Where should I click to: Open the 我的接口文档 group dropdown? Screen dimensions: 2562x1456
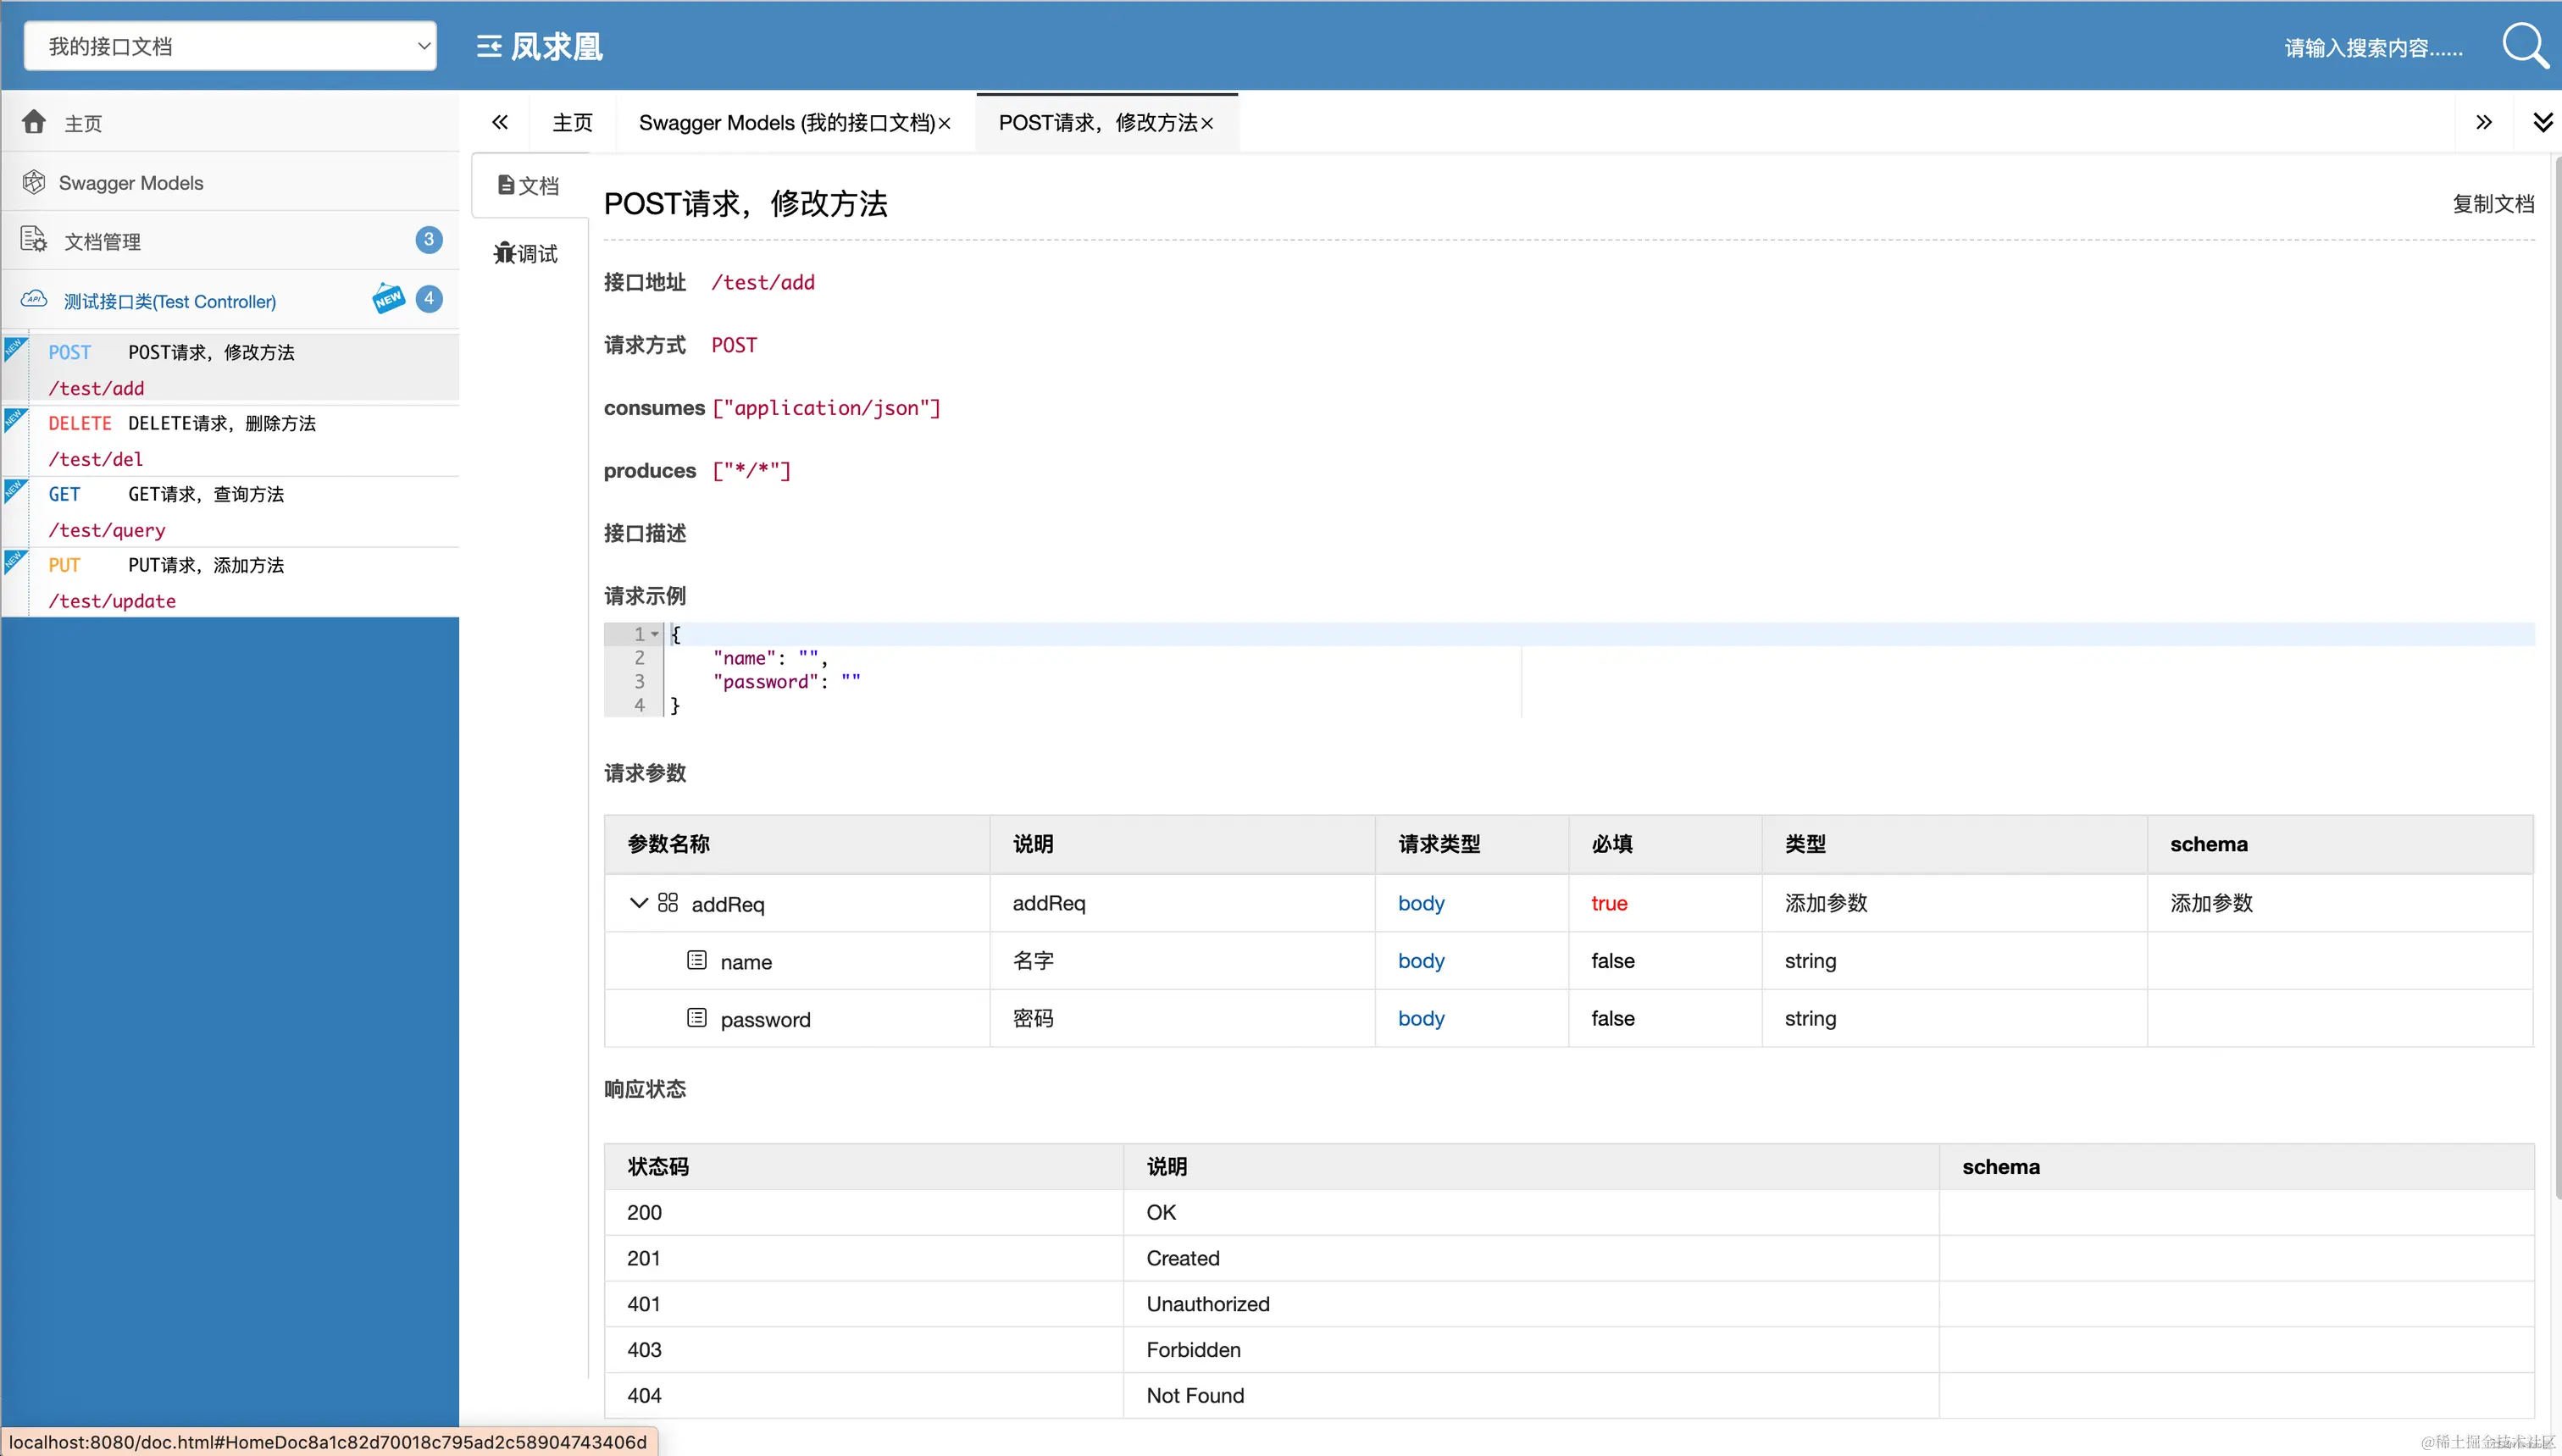click(x=230, y=46)
